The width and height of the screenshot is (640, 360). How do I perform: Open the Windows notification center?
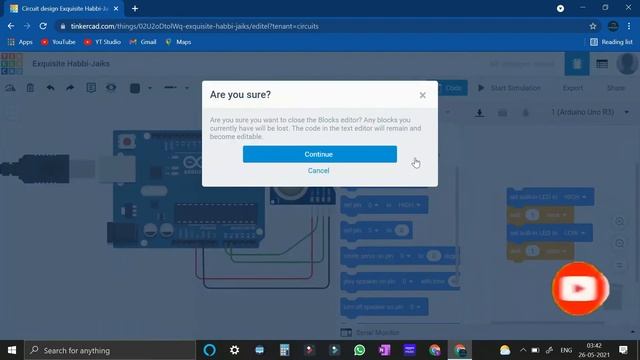(x=623, y=350)
